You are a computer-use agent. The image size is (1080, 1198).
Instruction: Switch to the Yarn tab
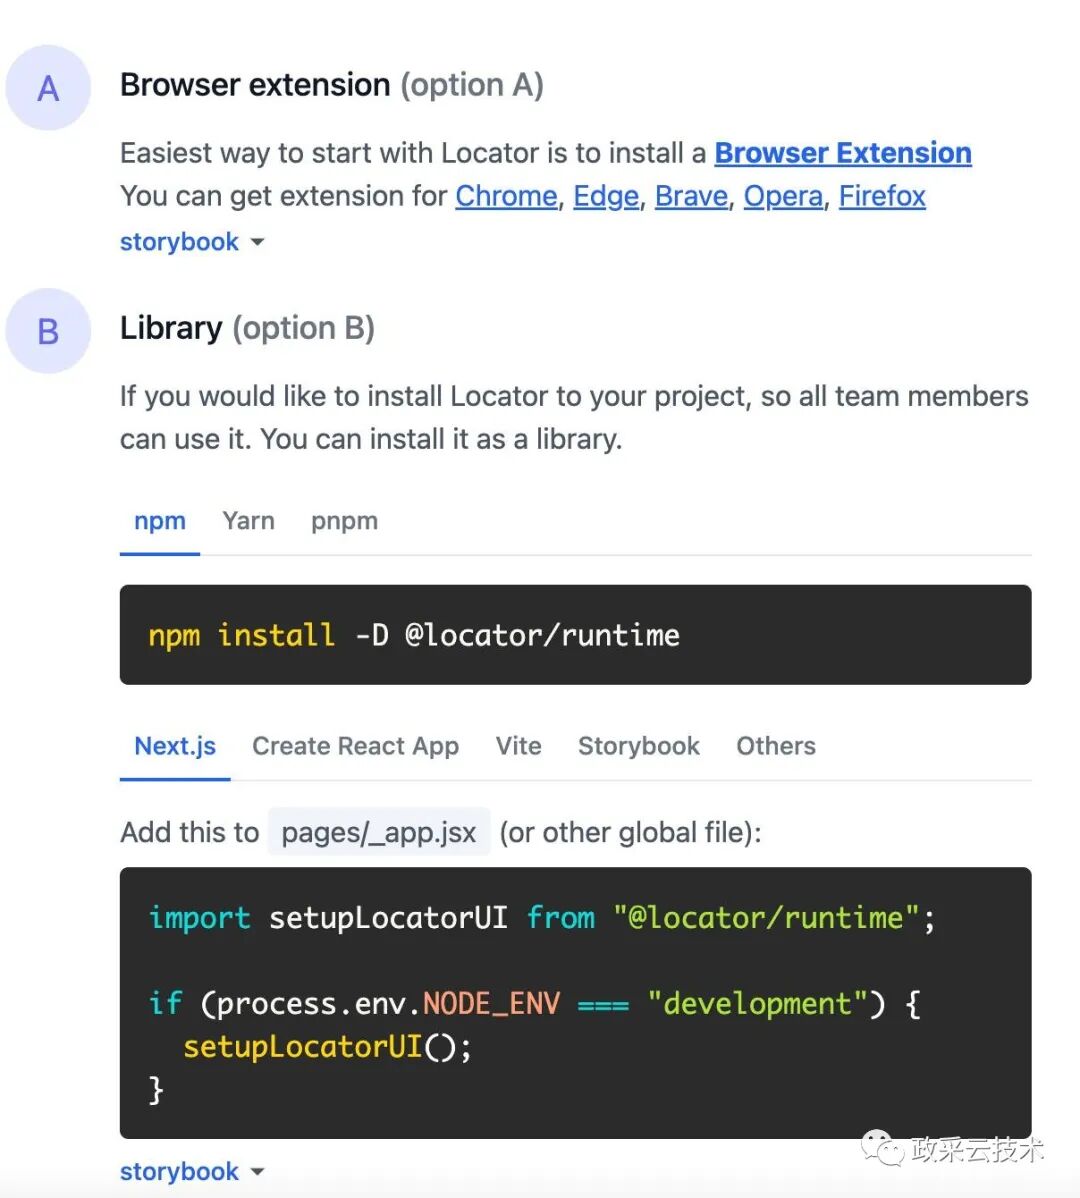(x=248, y=522)
